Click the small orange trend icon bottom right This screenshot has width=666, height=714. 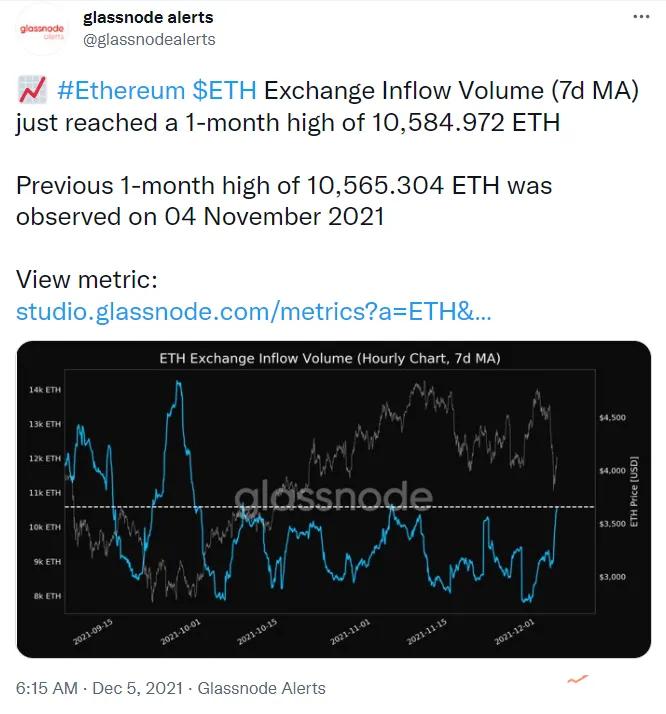(x=577, y=679)
